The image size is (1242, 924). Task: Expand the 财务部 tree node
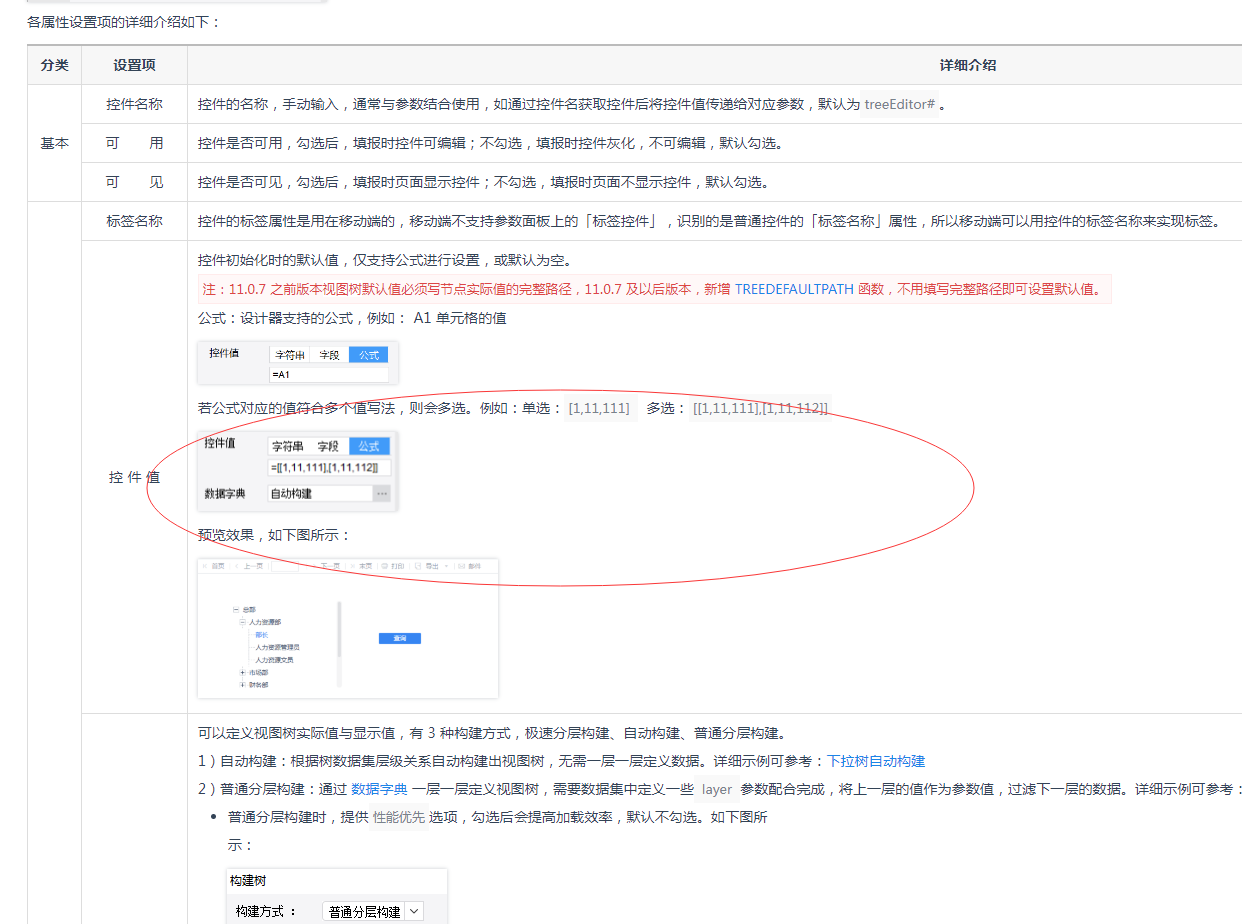click(242, 685)
